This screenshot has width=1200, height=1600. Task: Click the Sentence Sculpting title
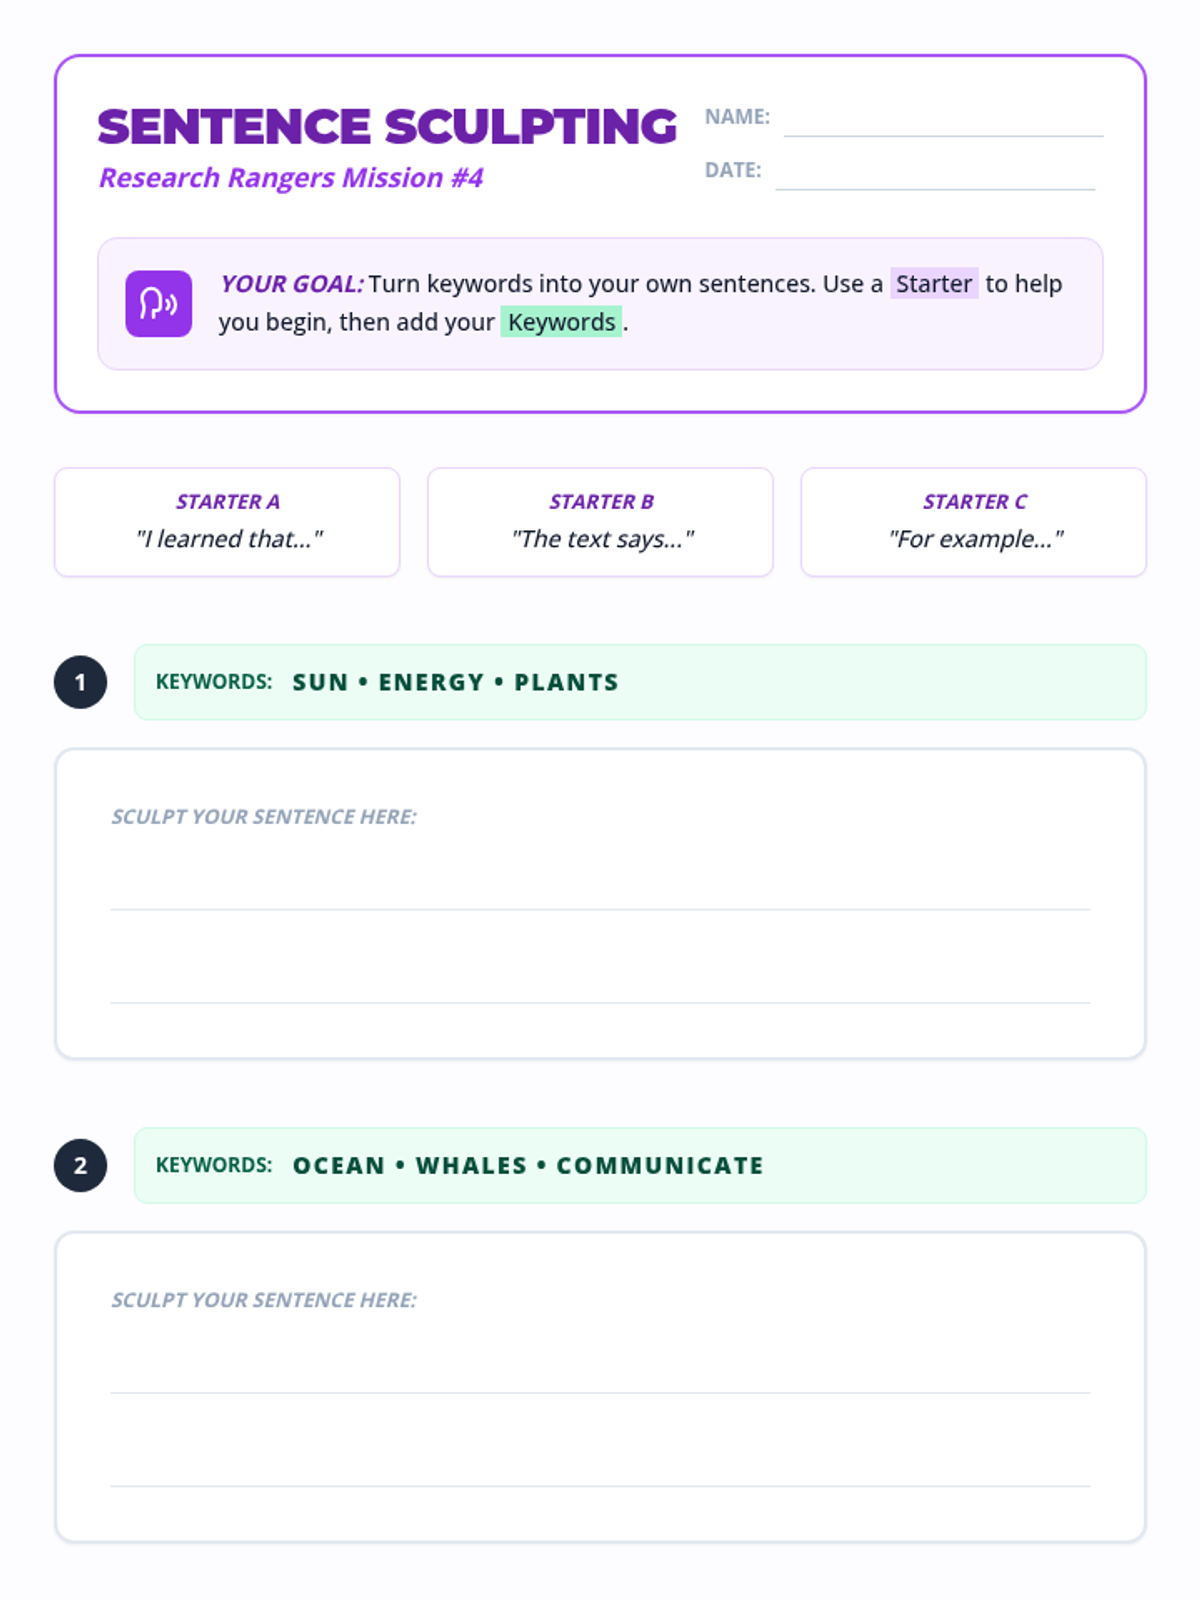tap(387, 127)
